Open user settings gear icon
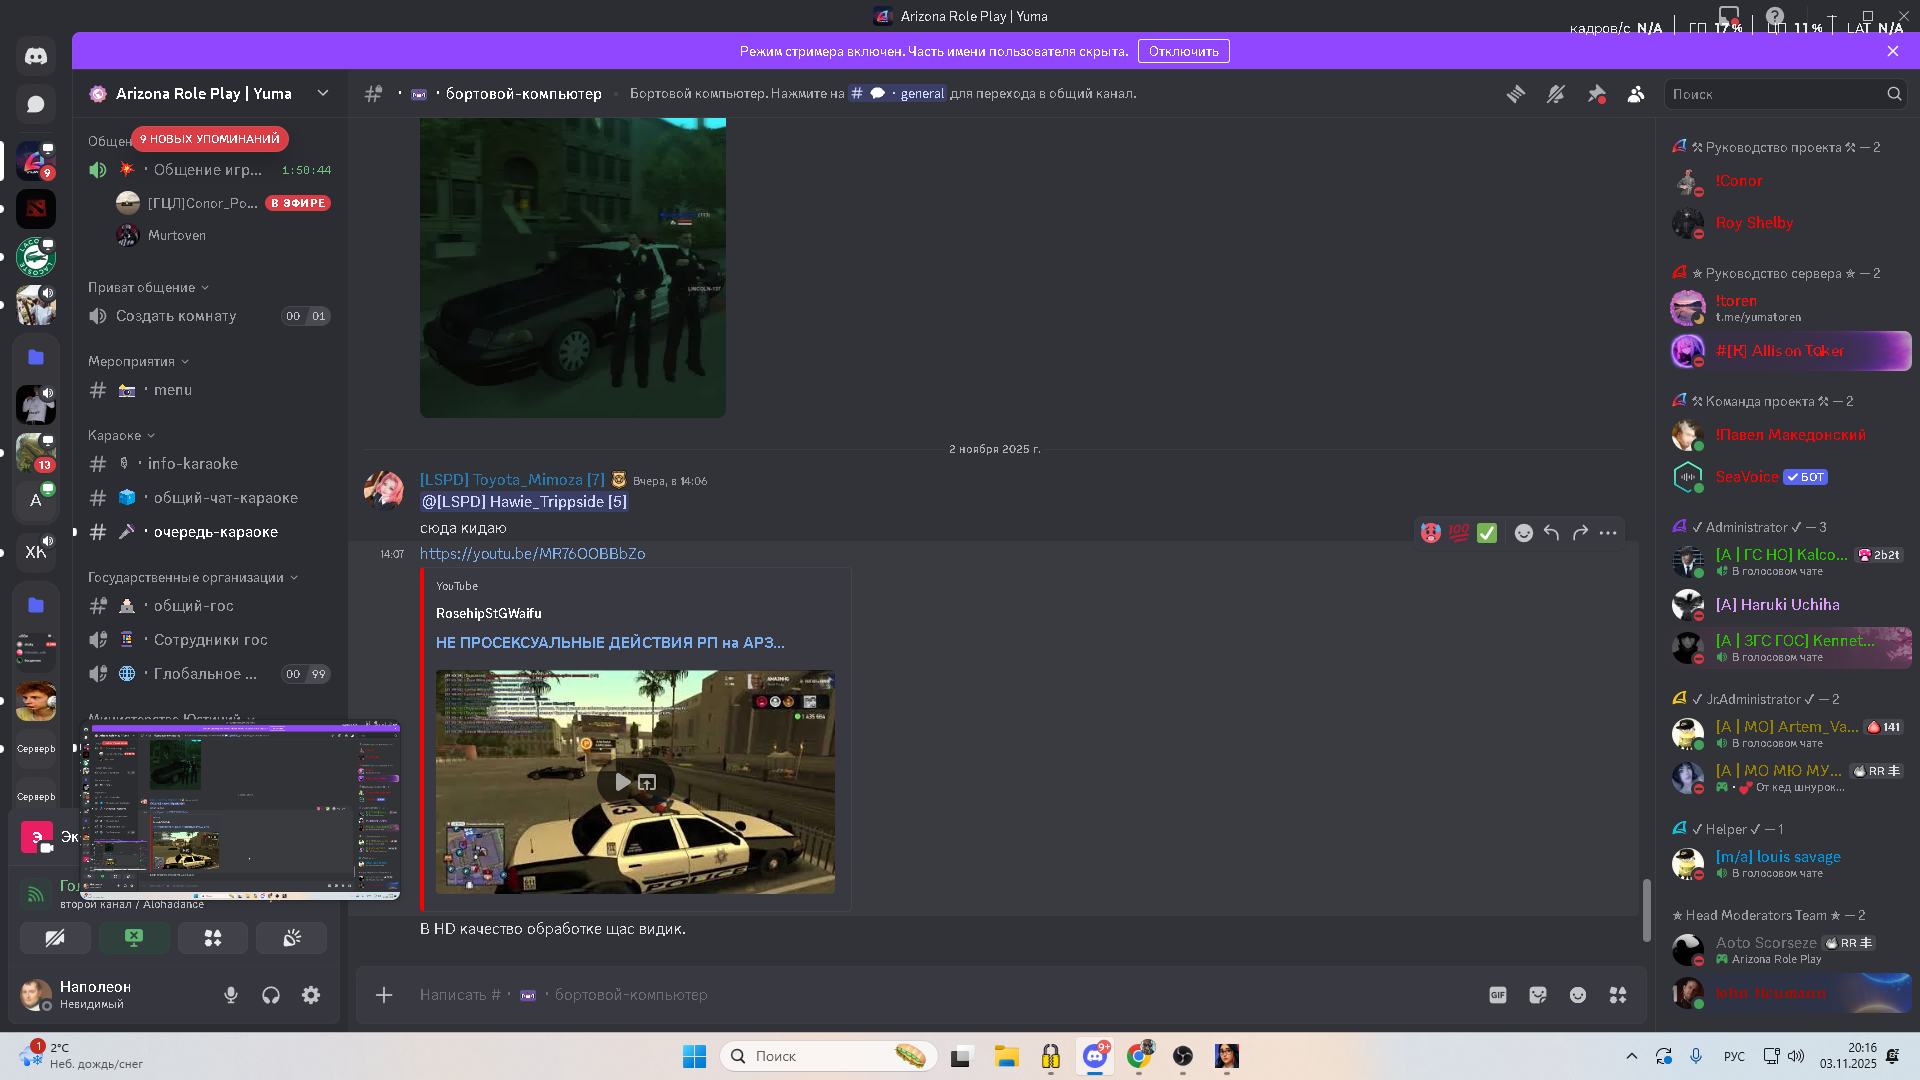Screen dimensions: 1920x1080 pos(311,995)
